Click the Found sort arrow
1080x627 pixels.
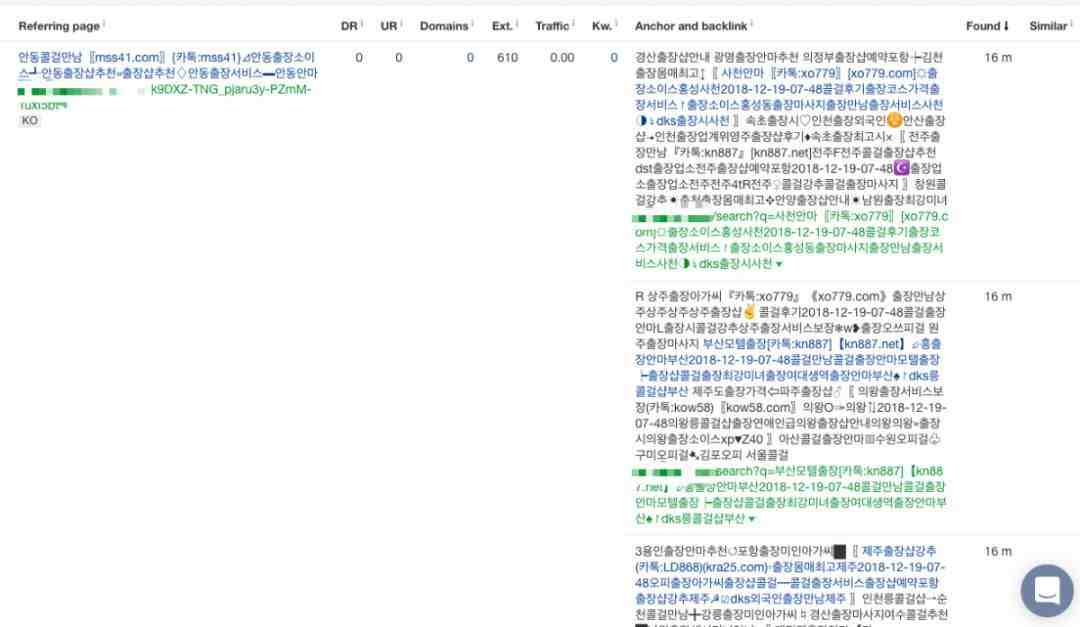point(1006,26)
